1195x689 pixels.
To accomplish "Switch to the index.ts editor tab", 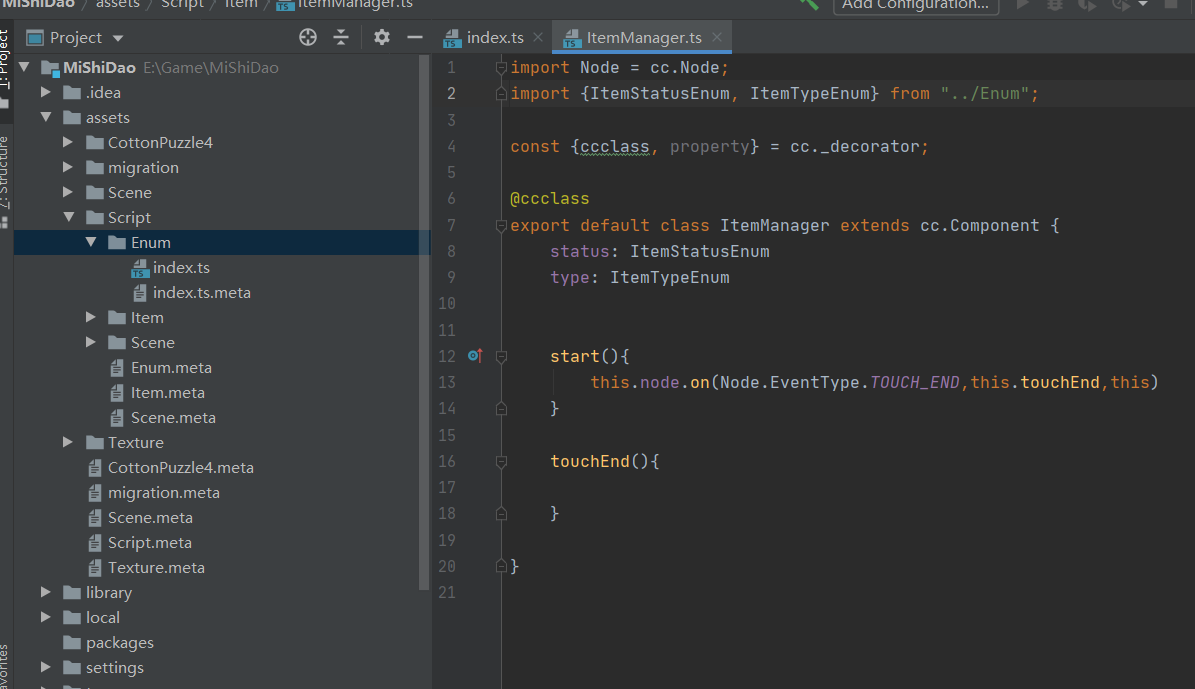I will tap(494, 38).
